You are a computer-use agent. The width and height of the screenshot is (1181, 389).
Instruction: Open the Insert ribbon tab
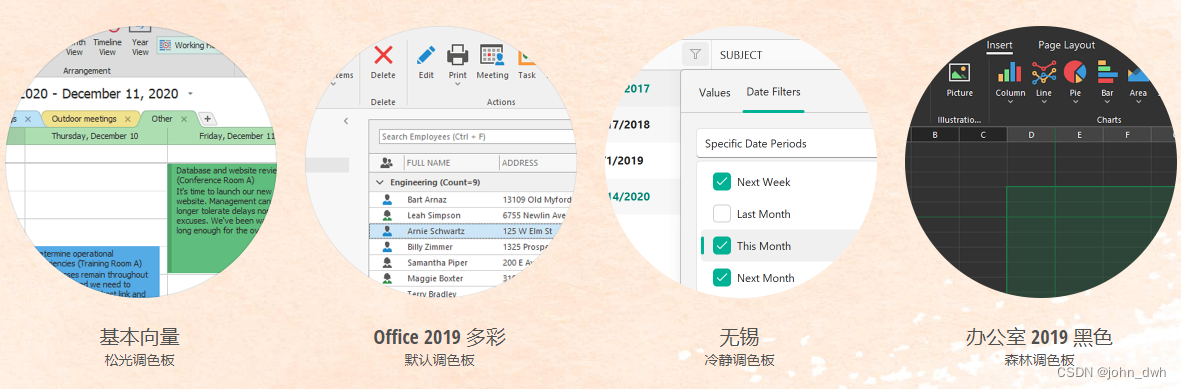[999, 45]
